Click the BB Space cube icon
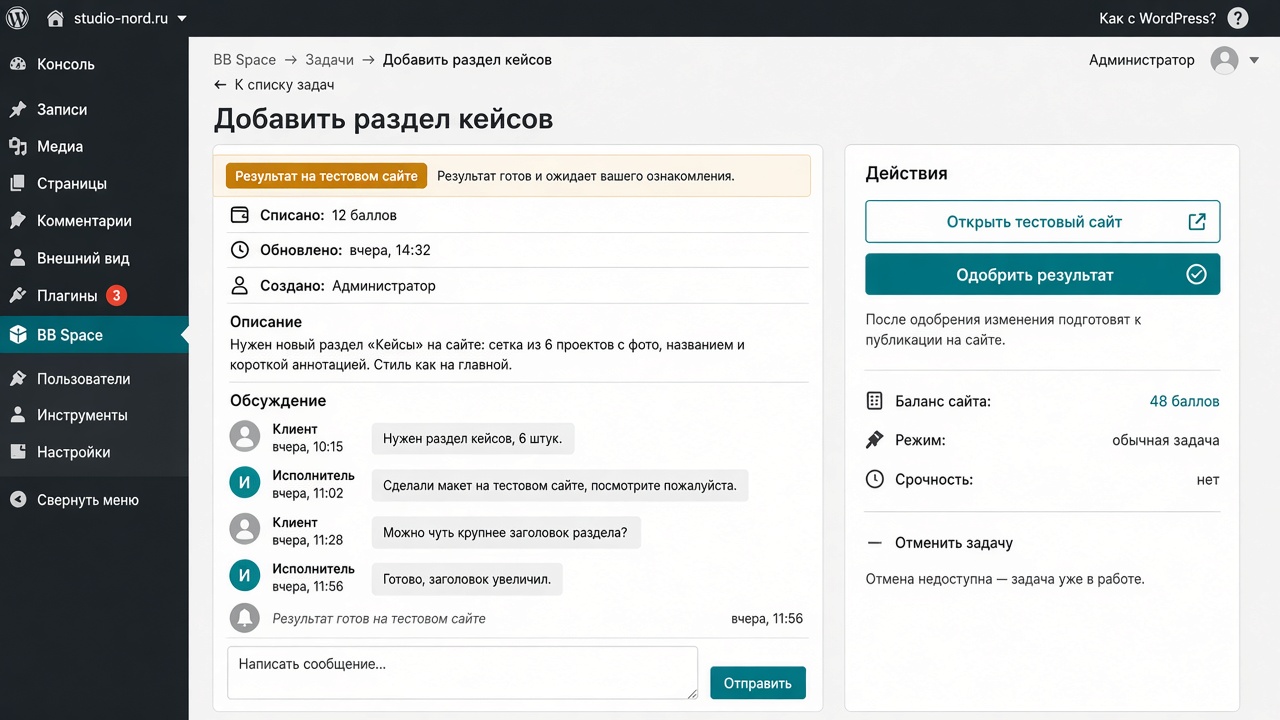1280x720 pixels. 18,335
